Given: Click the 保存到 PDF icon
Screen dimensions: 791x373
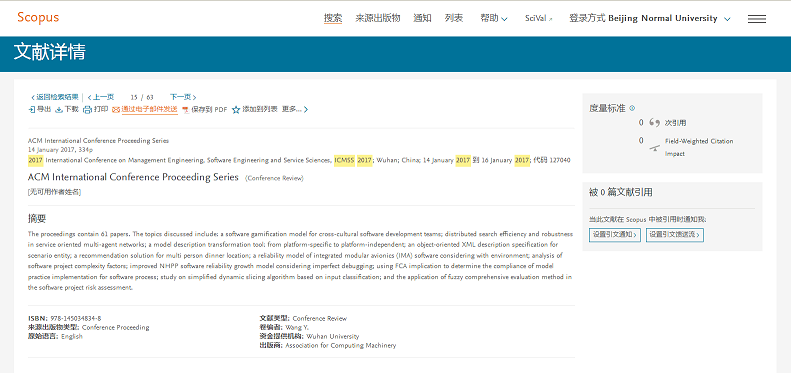Looking at the screenshot, I should coord(185,110).
